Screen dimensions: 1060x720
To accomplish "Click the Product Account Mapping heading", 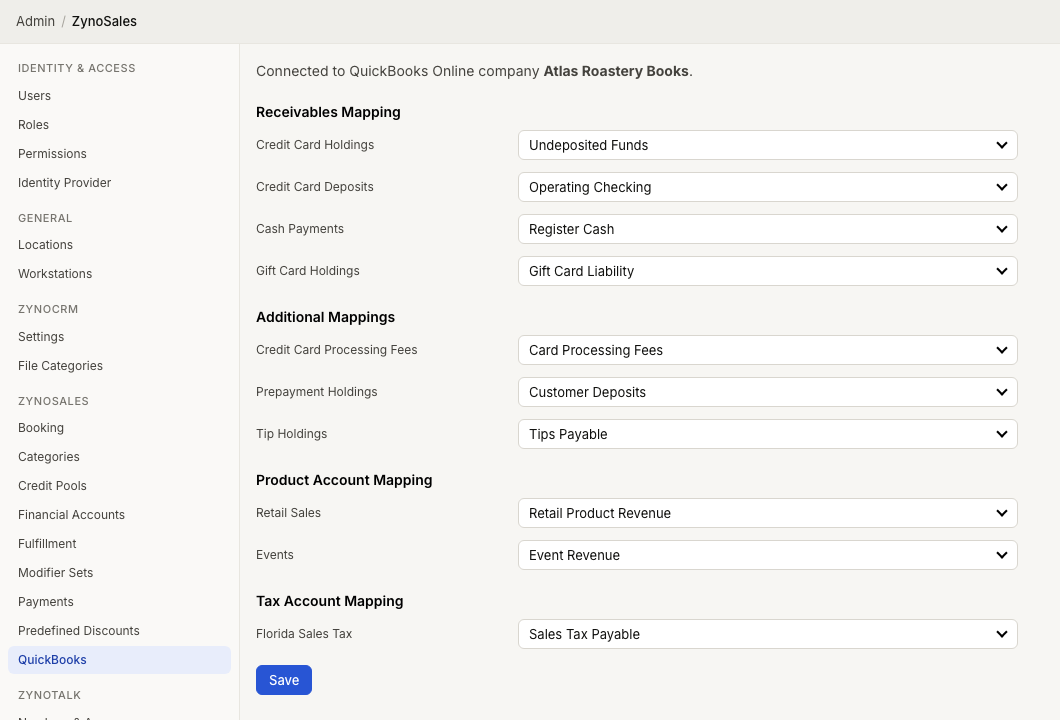I will coord(343,480).
